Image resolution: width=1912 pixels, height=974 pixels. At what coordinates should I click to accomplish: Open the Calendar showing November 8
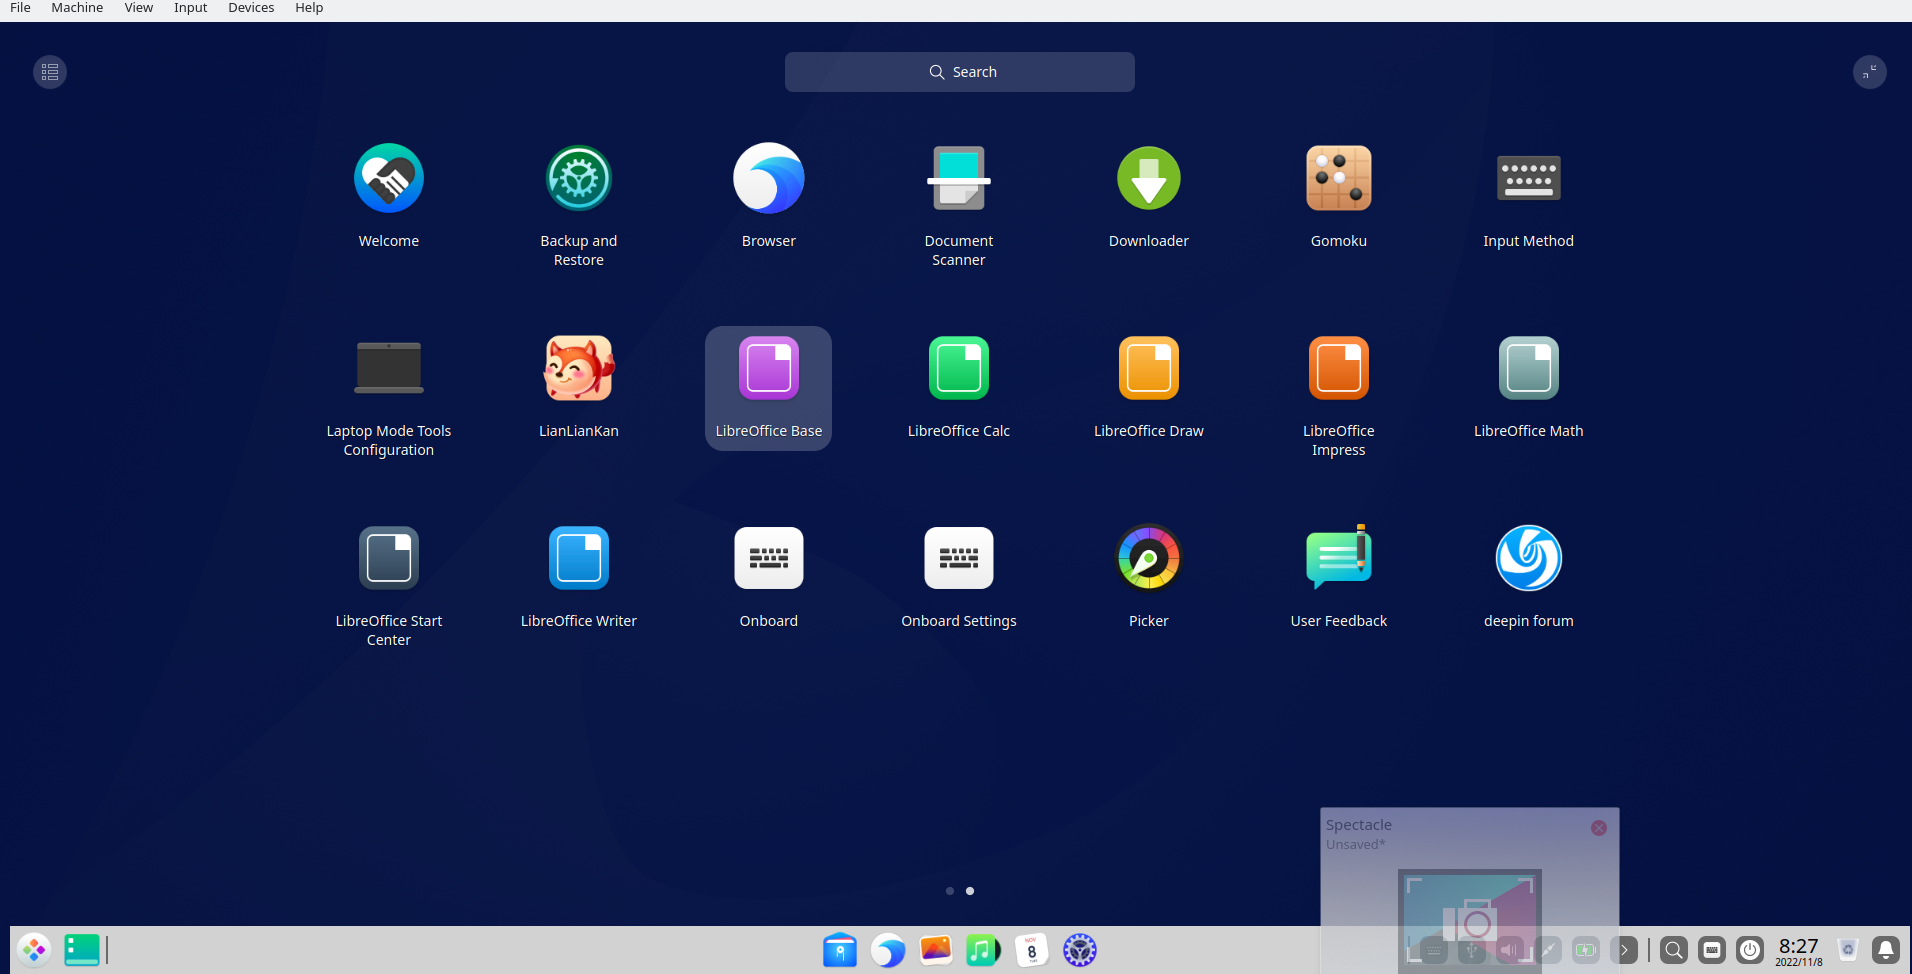point(1031,950)
